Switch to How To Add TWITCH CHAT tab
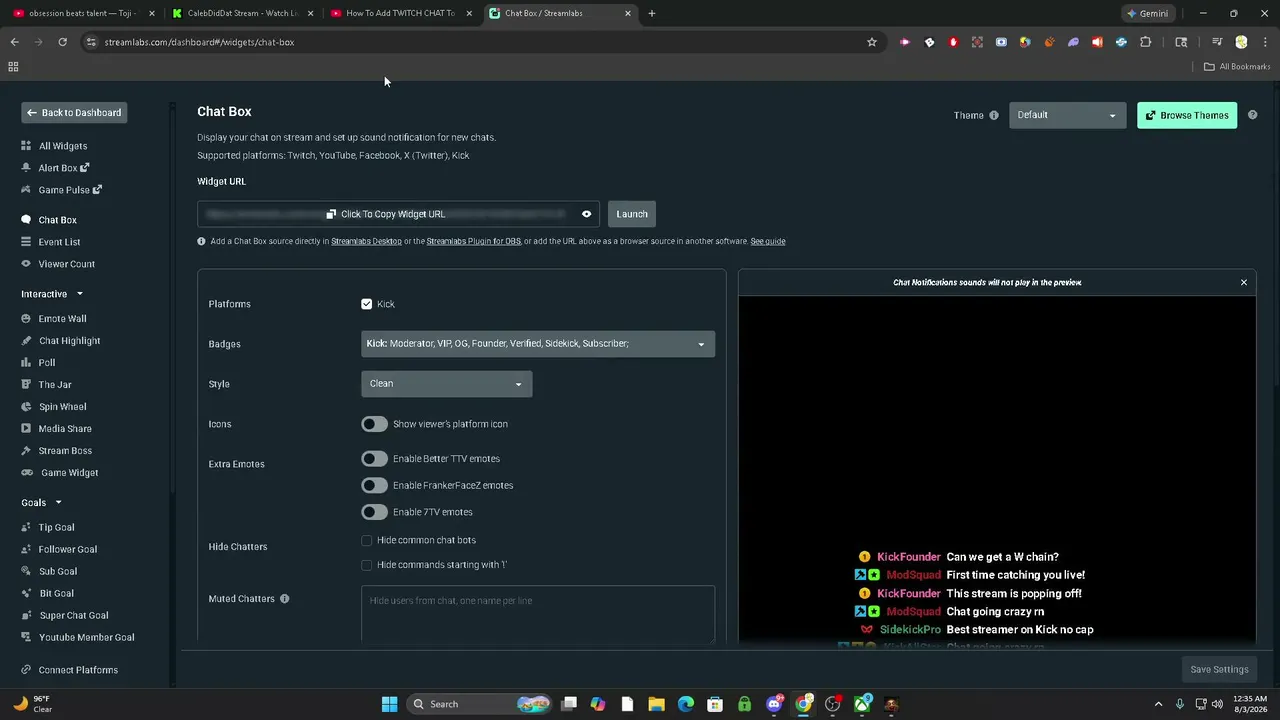The width and height of the screenshot is (1280, 720). coord(402,13)
